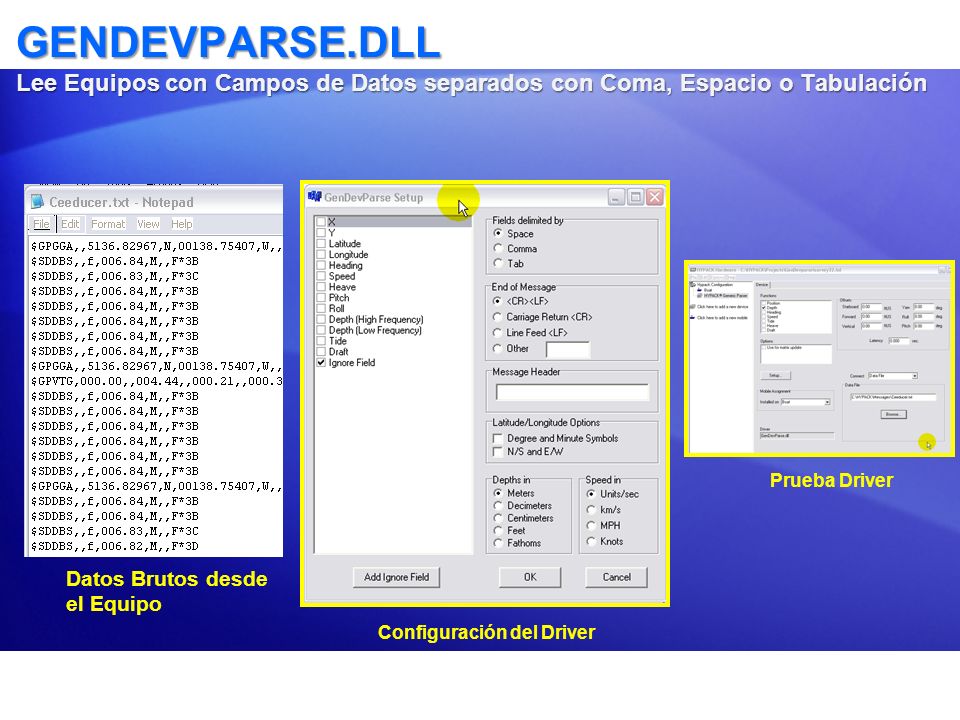Click the Add Ignore Field button
This screenshot has width=960, height=720.
click(396, 577)
